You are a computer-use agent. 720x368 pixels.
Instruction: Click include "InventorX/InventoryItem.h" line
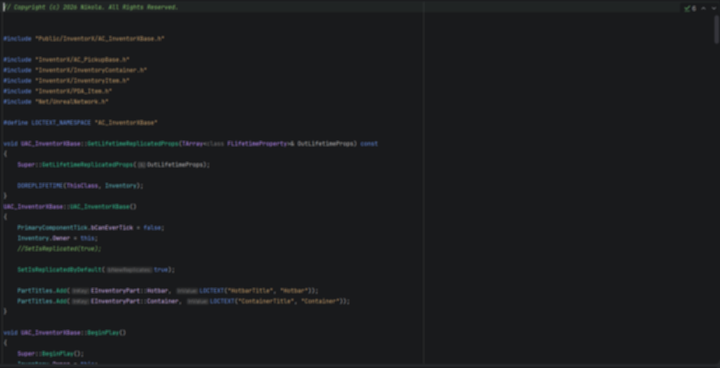pyautogui.click(x=67, y=81)
